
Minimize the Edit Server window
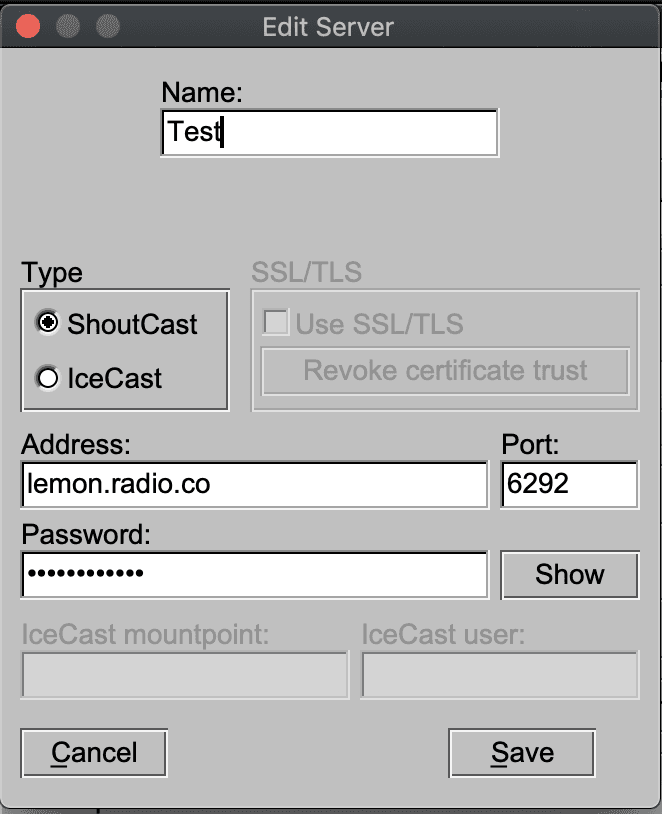coord(68,26)
